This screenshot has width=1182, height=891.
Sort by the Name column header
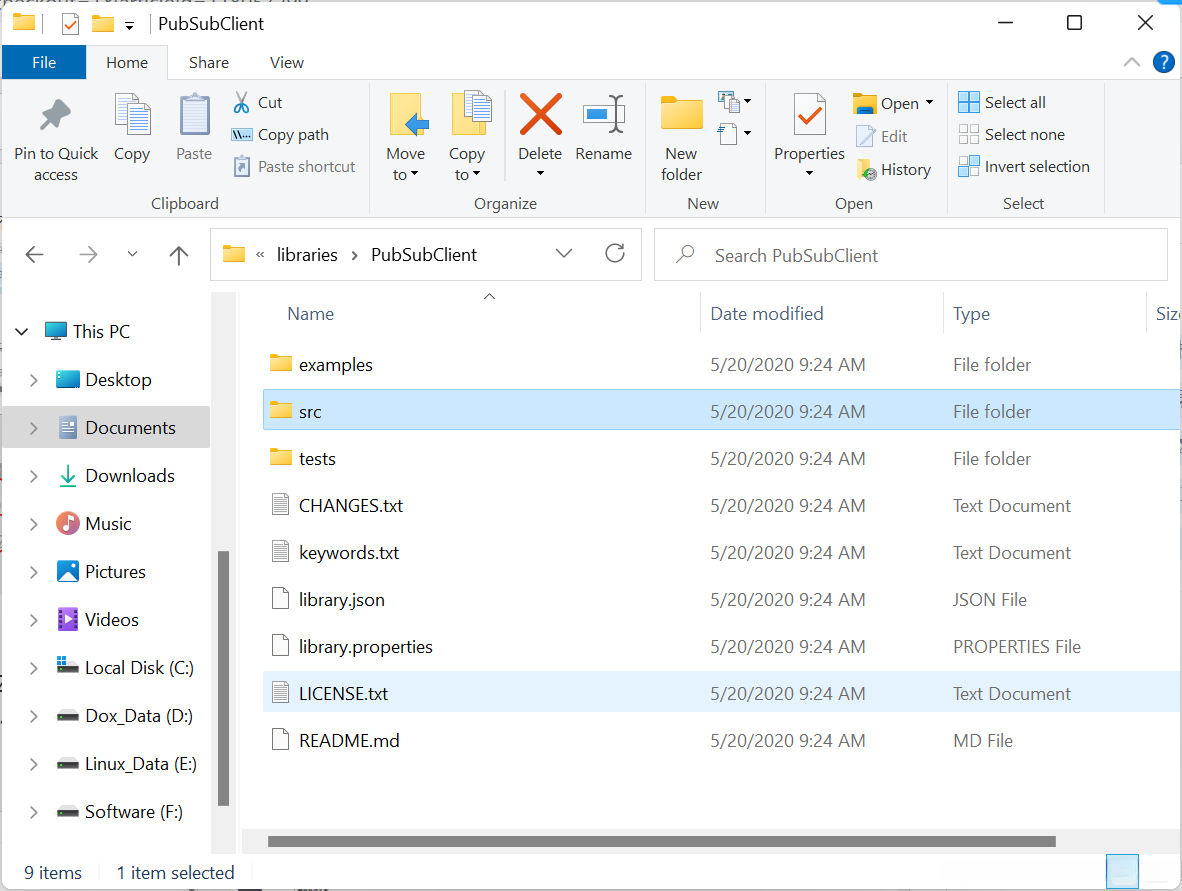(311, 314)
